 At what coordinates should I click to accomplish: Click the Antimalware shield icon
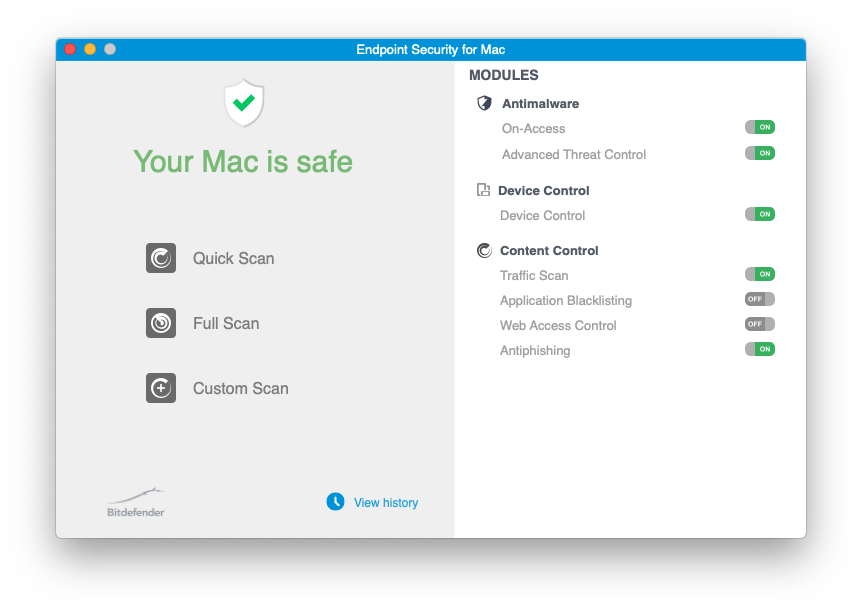(485, 103)
